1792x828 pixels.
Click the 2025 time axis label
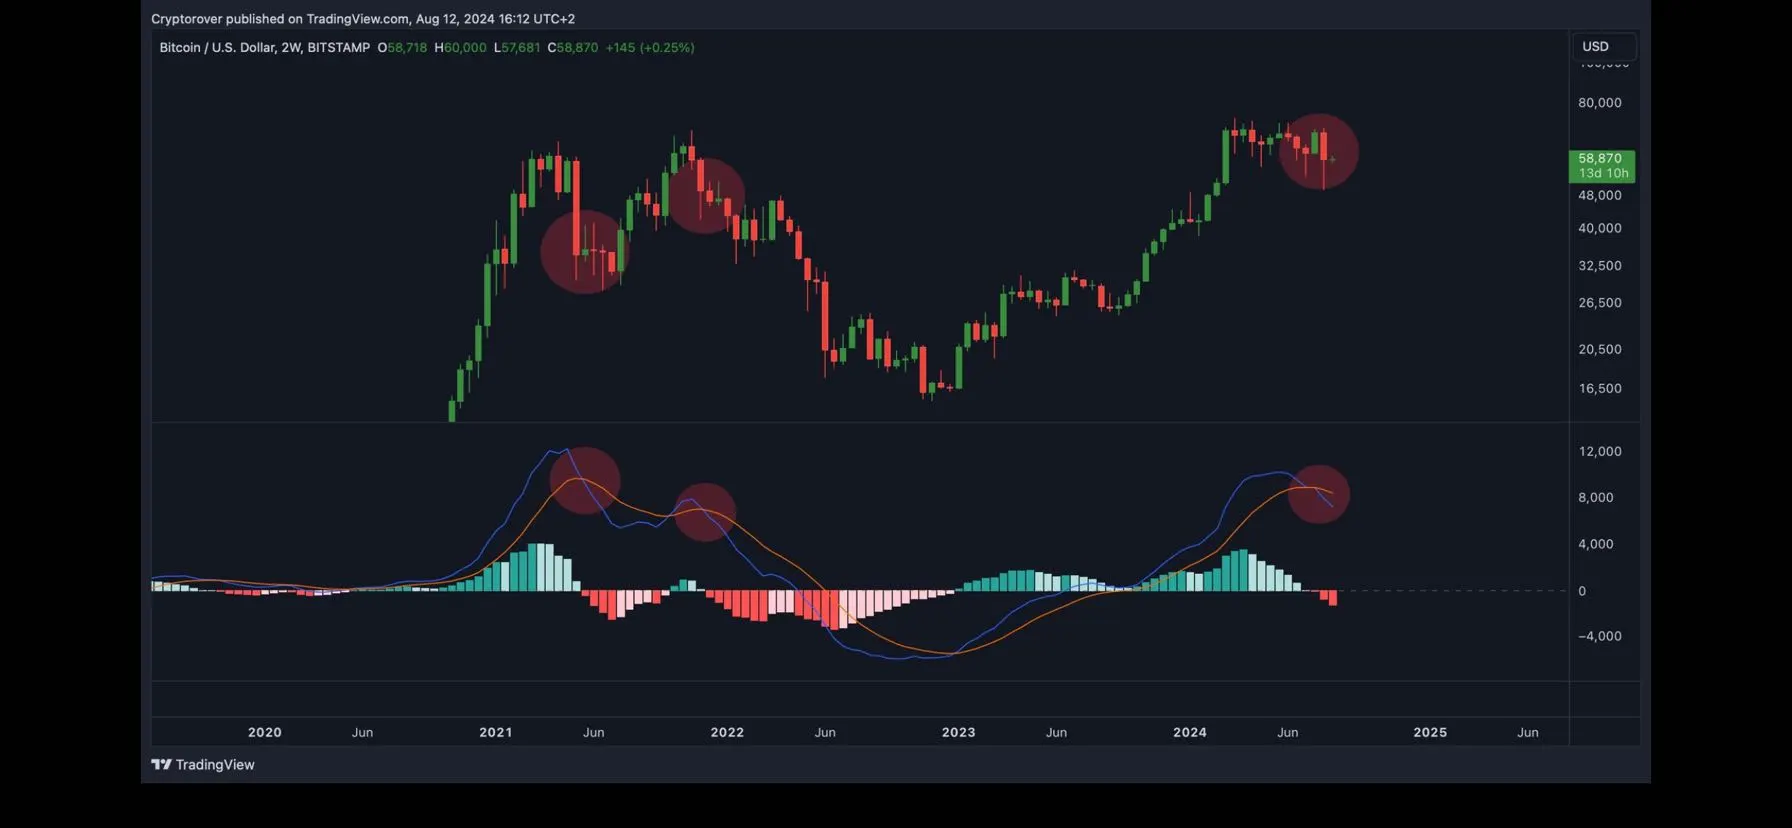click(1430, 733)
